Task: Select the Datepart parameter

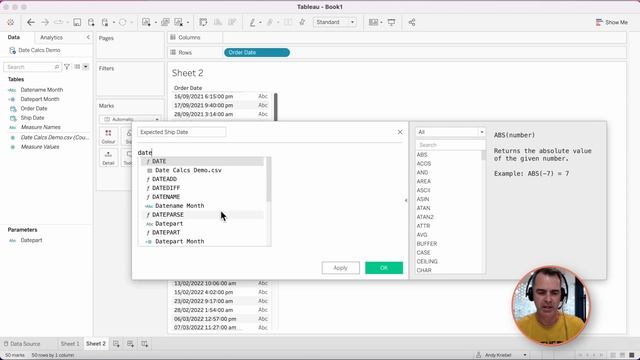Action: coord(31,240)
